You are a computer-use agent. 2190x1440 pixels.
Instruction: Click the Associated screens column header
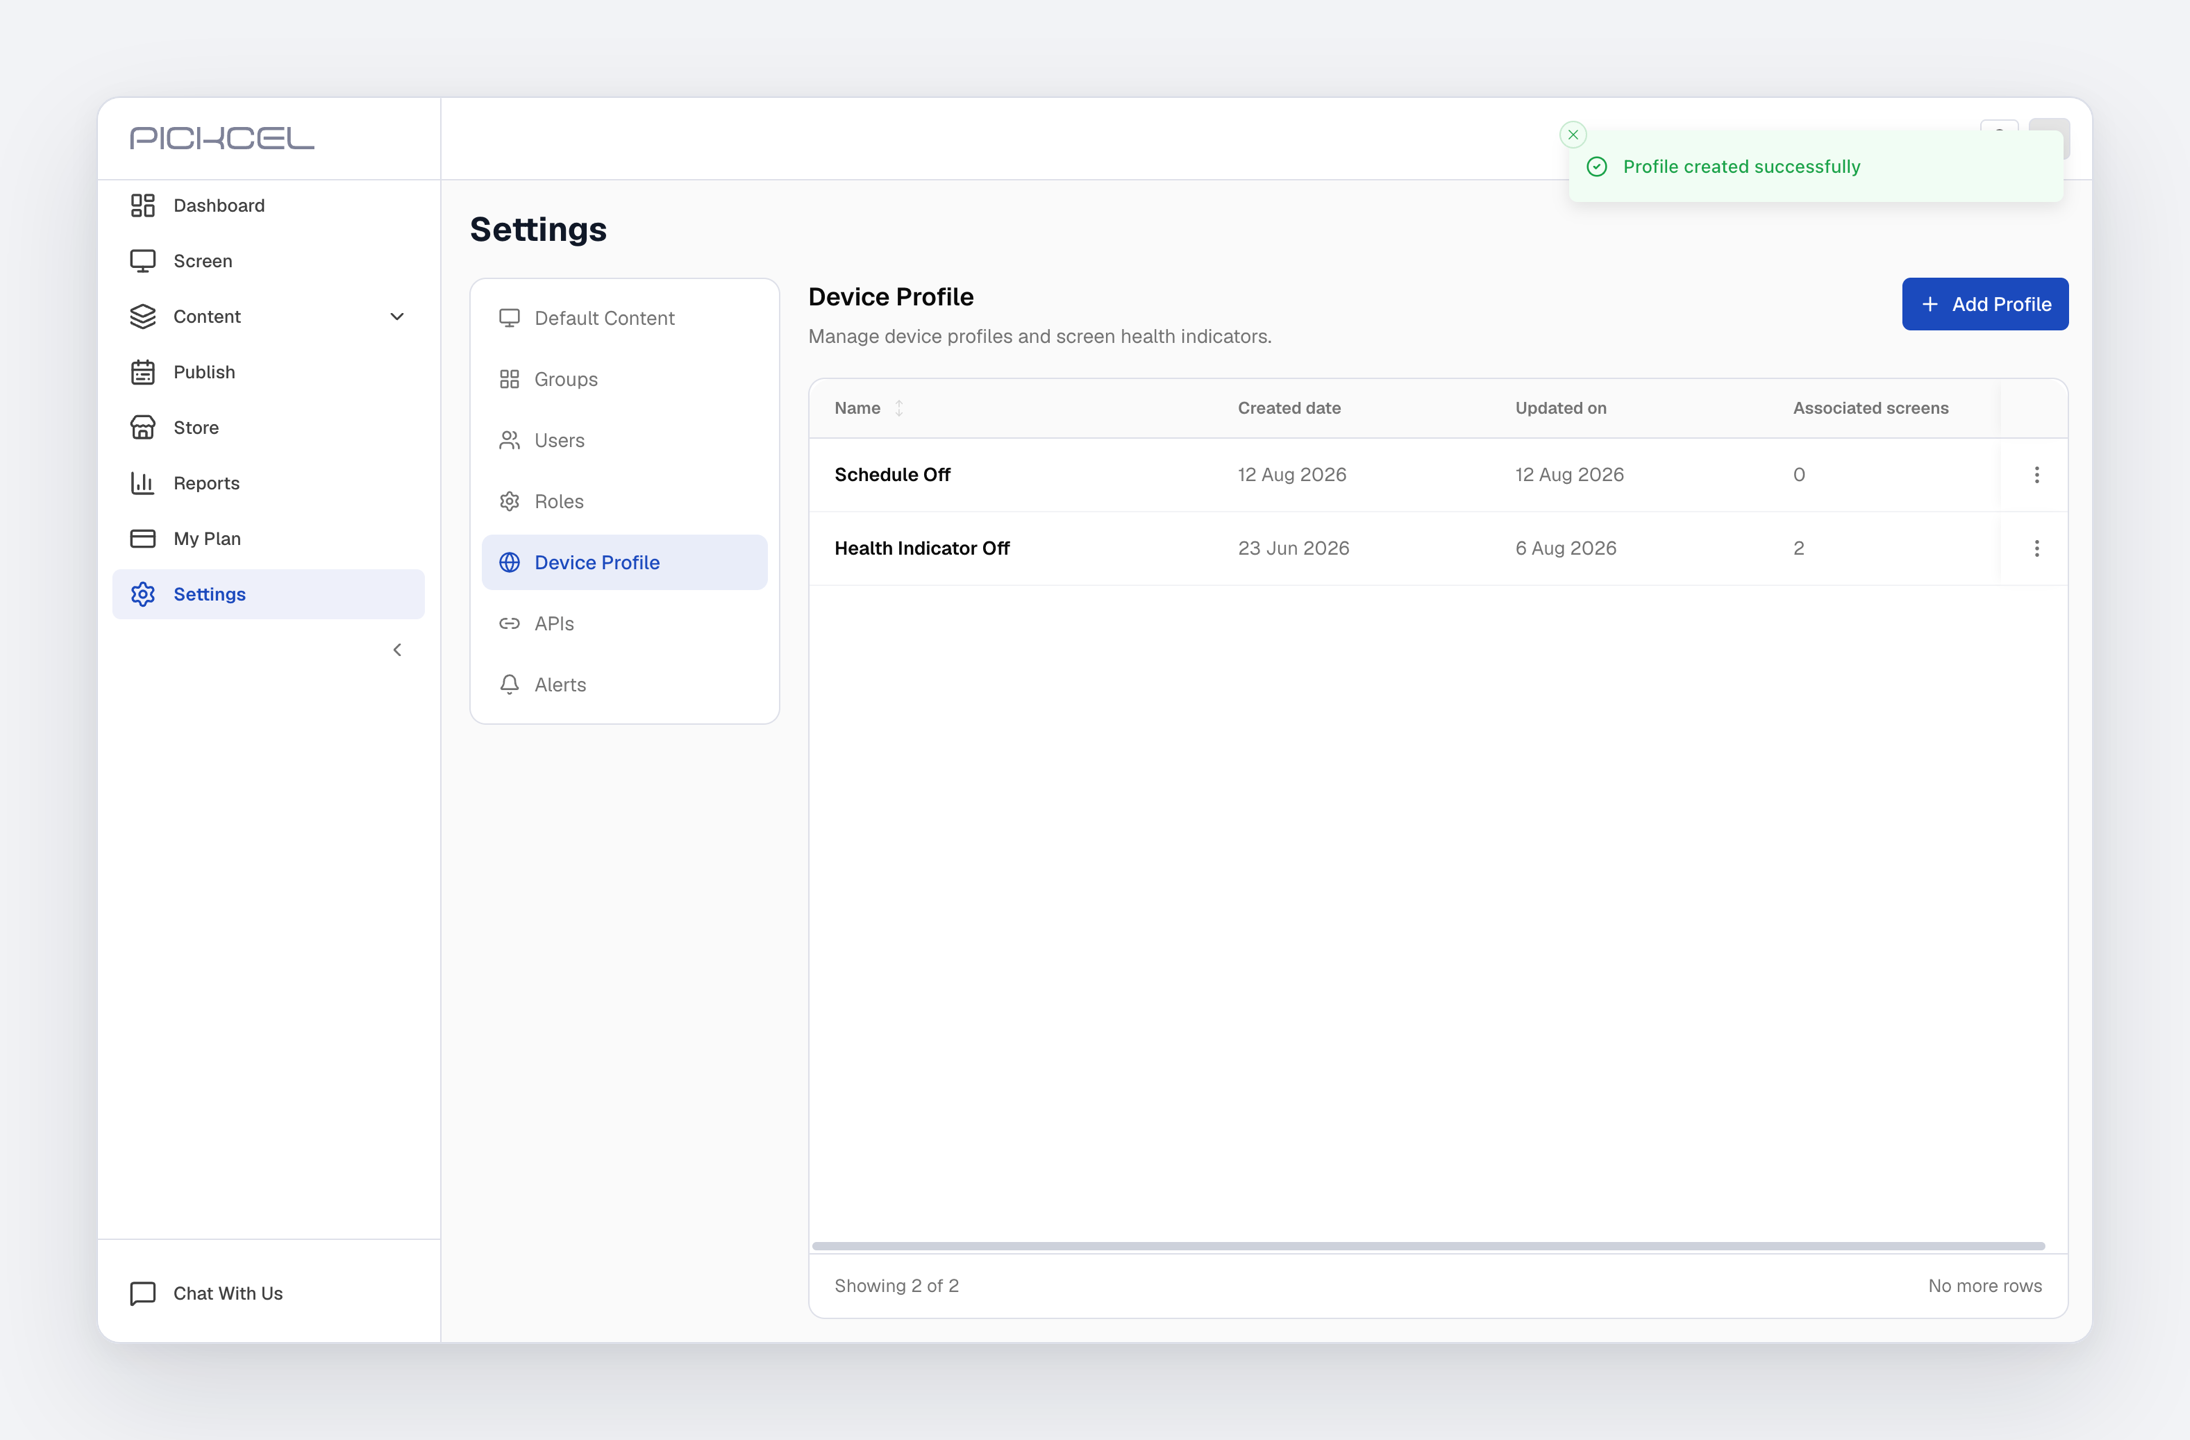pyautogui.click(x=1870, y=408)
